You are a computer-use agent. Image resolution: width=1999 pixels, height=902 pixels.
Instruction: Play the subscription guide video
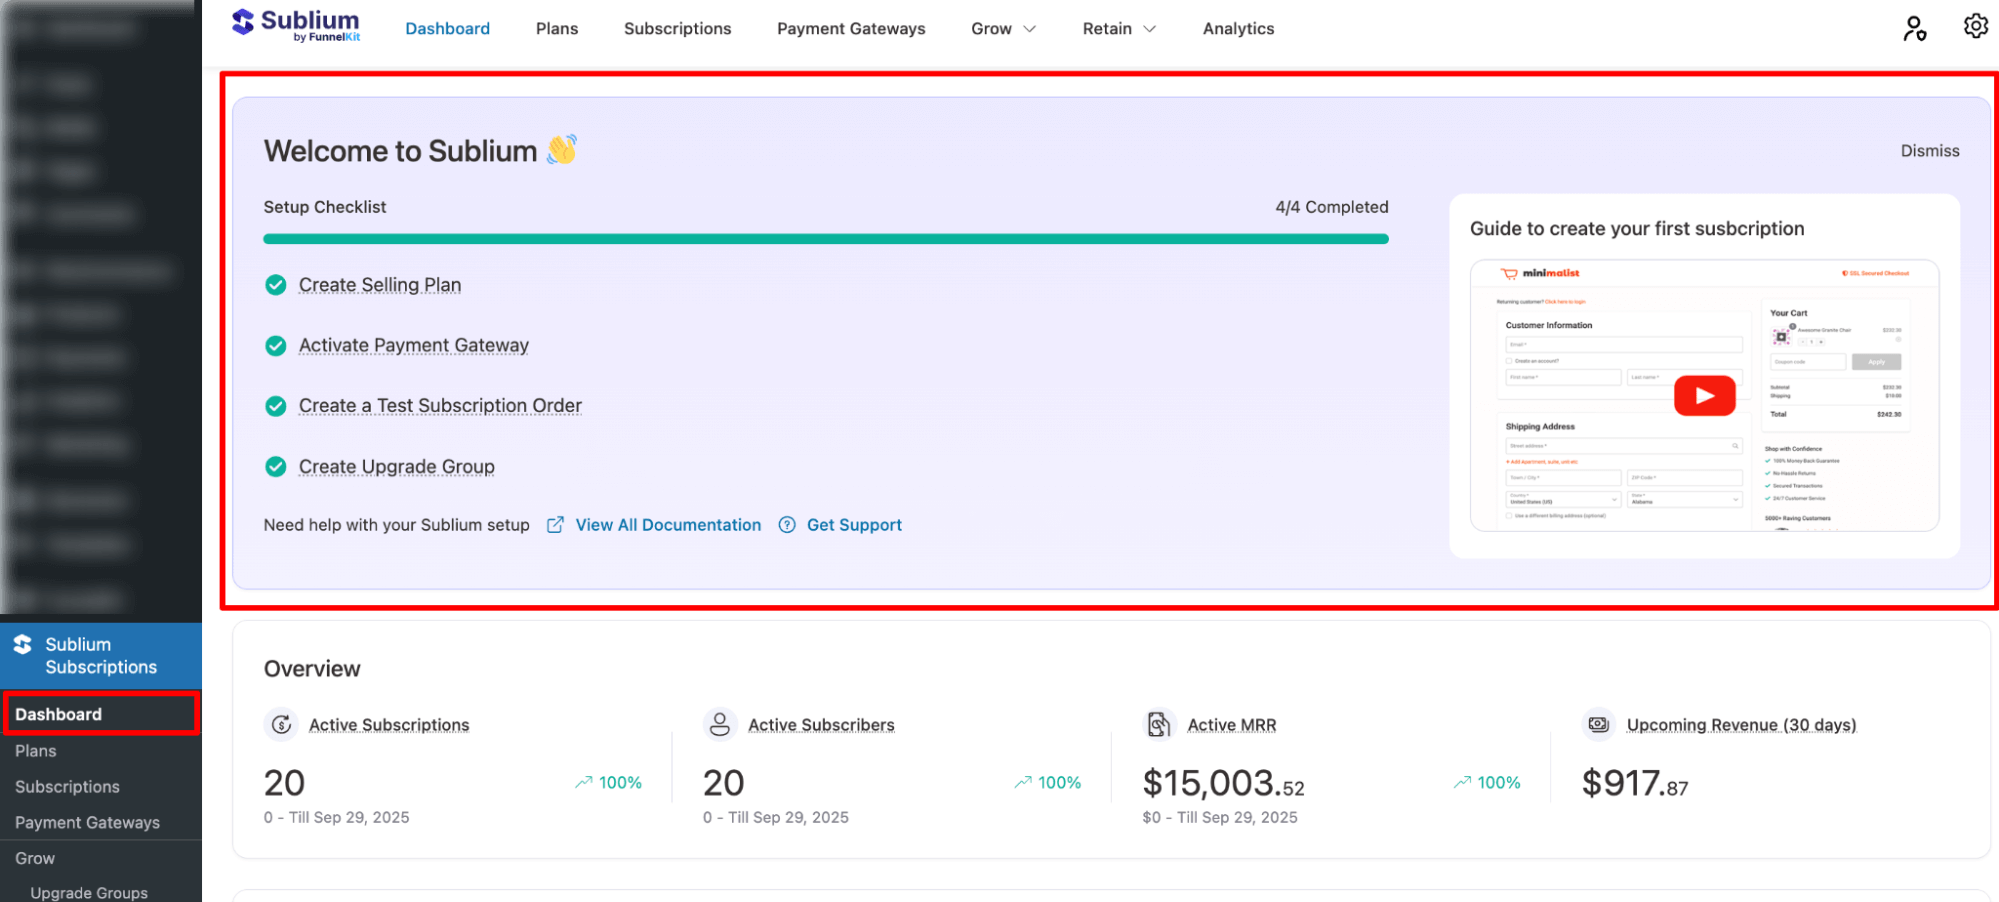click(x=1704, y=396)
